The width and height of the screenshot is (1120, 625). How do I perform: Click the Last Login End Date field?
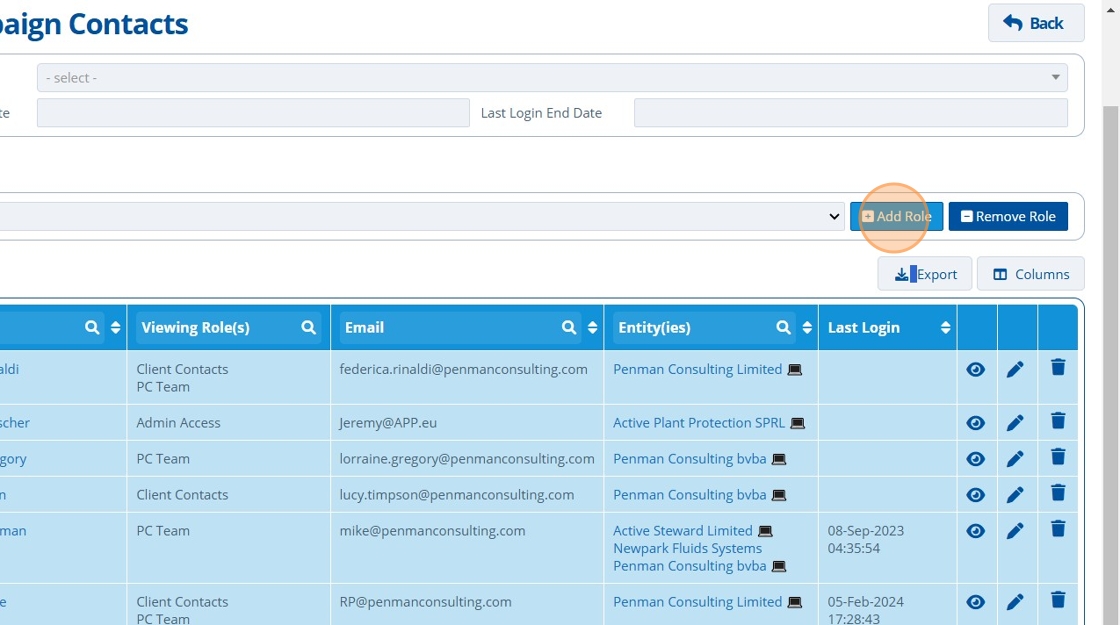851,113
